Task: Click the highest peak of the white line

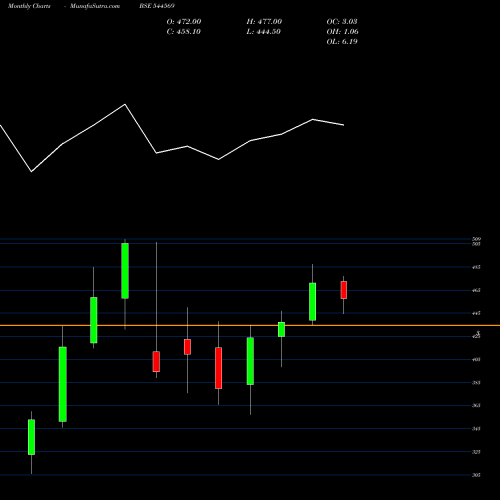Action: (x=125, y=104)
